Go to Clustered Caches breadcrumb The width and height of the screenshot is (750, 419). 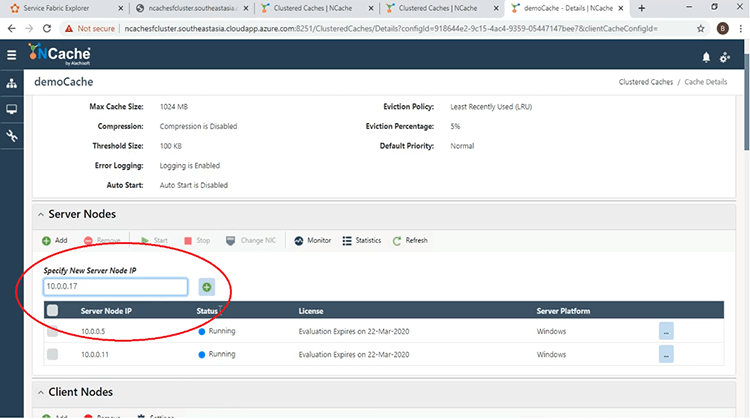[646, 82]
